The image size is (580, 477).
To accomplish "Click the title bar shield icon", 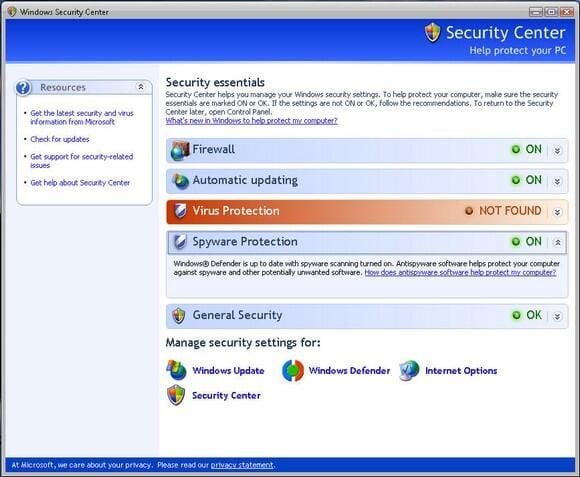I will (x=12, y=11).
